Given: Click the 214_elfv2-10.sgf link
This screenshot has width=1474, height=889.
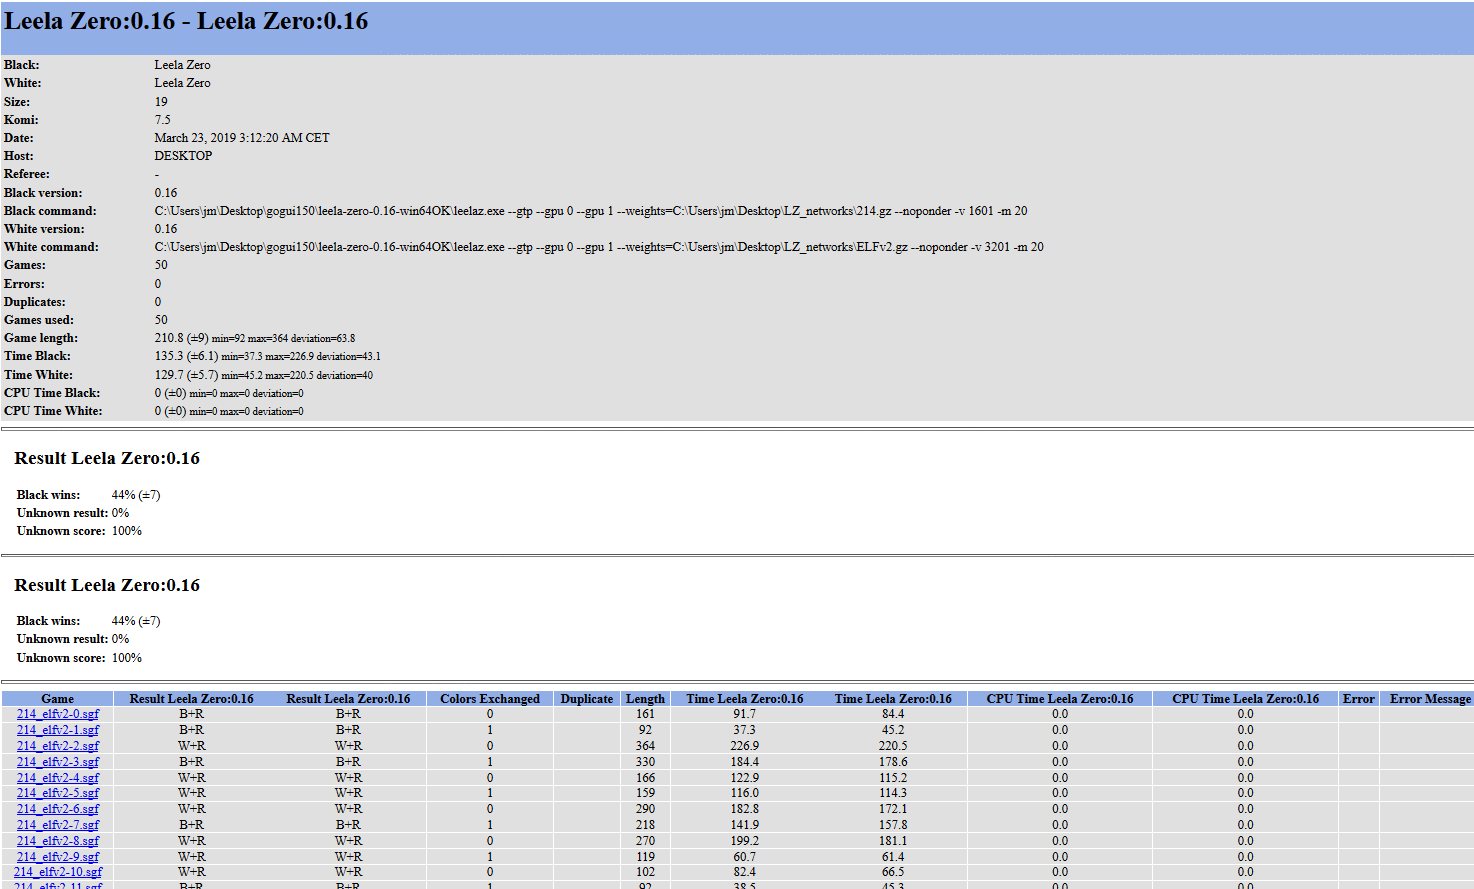Looking at the screenshot, I should pyautogui.click(x=58, y=872).
